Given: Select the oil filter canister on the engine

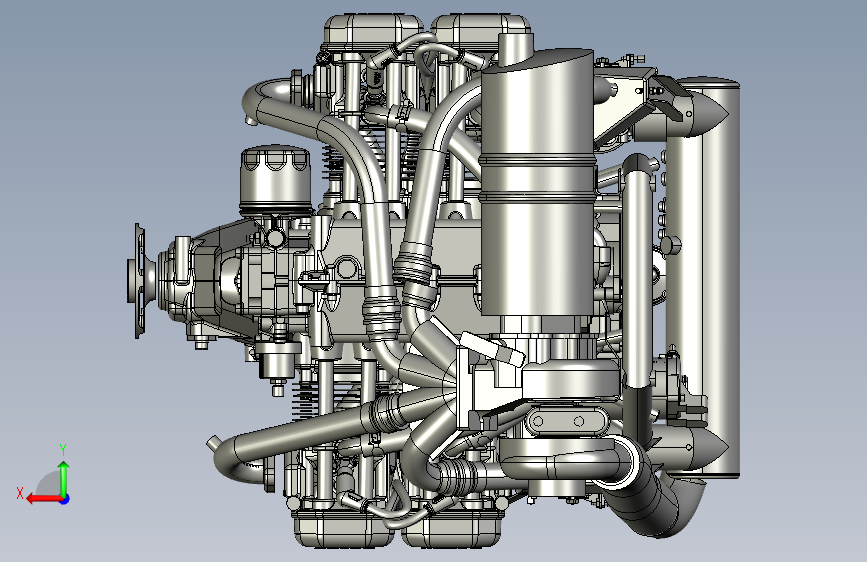Looking at the screenshot, I should coord(275,180).
